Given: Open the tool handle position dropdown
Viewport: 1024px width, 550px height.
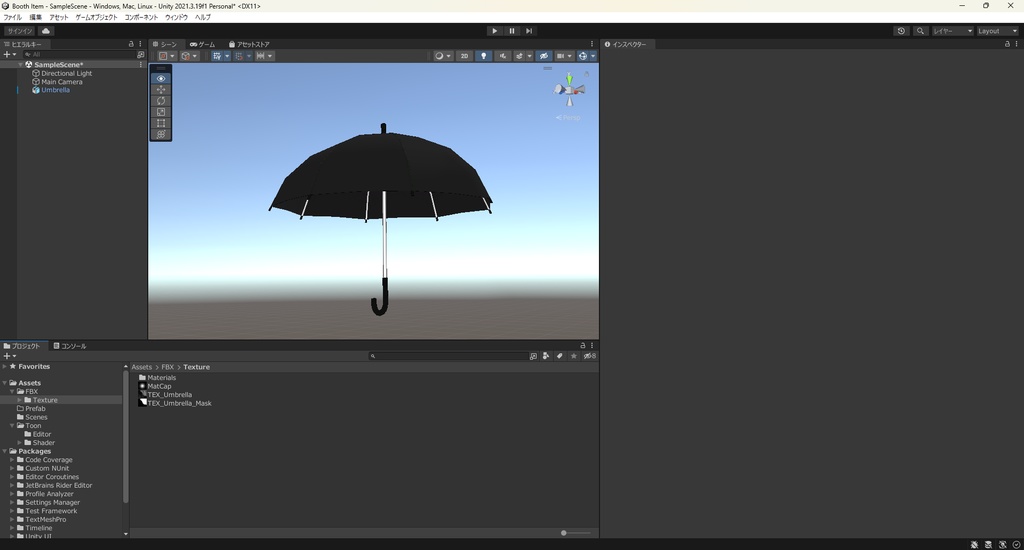Looking at the screenshot, I should point(167,56).
